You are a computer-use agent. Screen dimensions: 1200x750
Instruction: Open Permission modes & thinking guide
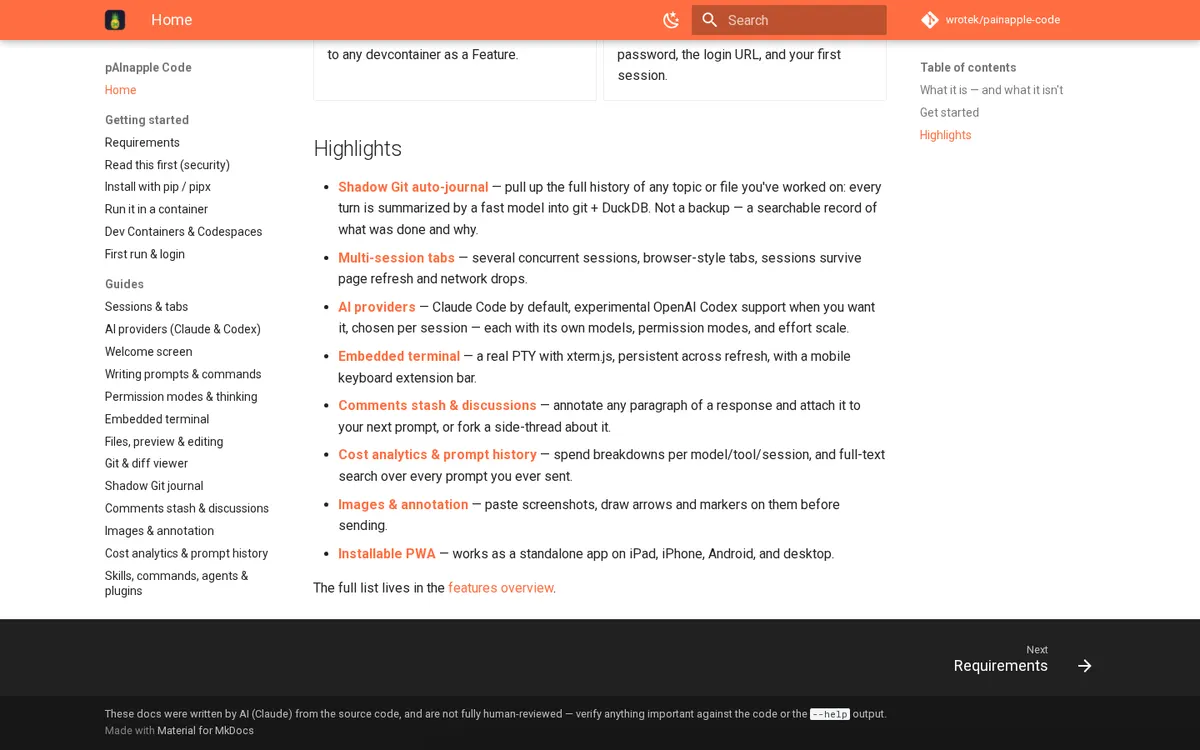[181, 397]
